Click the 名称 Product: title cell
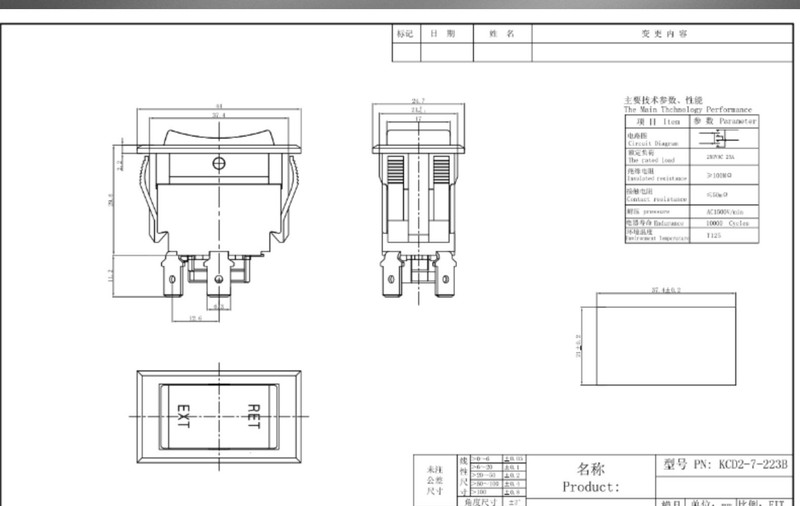800x506 pixels. coord(591,477)
